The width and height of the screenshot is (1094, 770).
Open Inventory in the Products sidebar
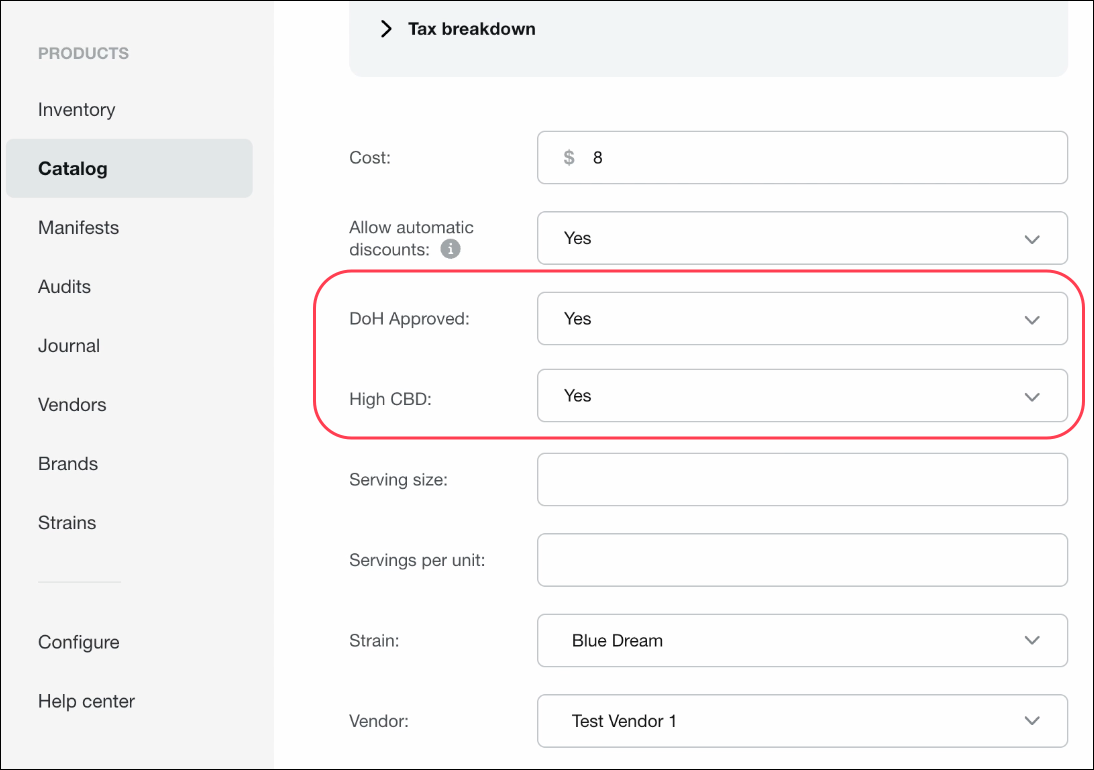(x=77, y=110)
